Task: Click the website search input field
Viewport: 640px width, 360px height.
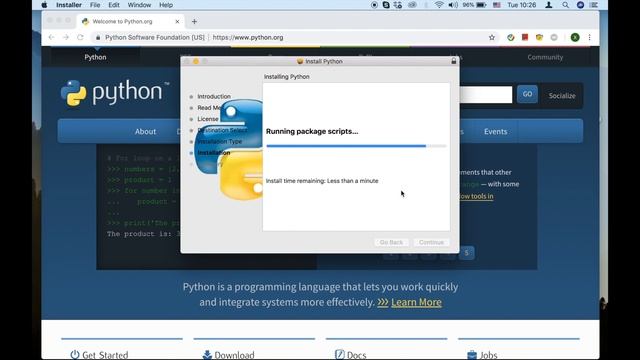Action: coord(486,94)
